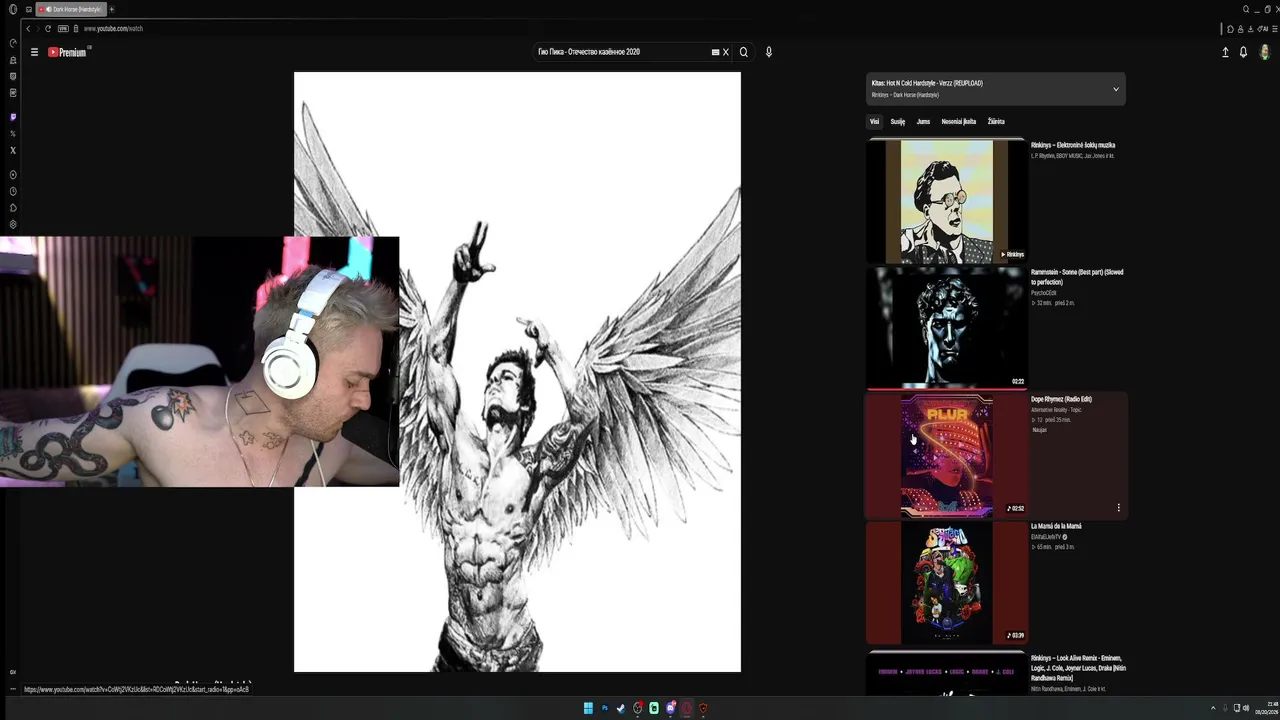Select the 'Neseniai įkelta' filter chip
The image size is (1280, 720).
(x=958, y=122)
